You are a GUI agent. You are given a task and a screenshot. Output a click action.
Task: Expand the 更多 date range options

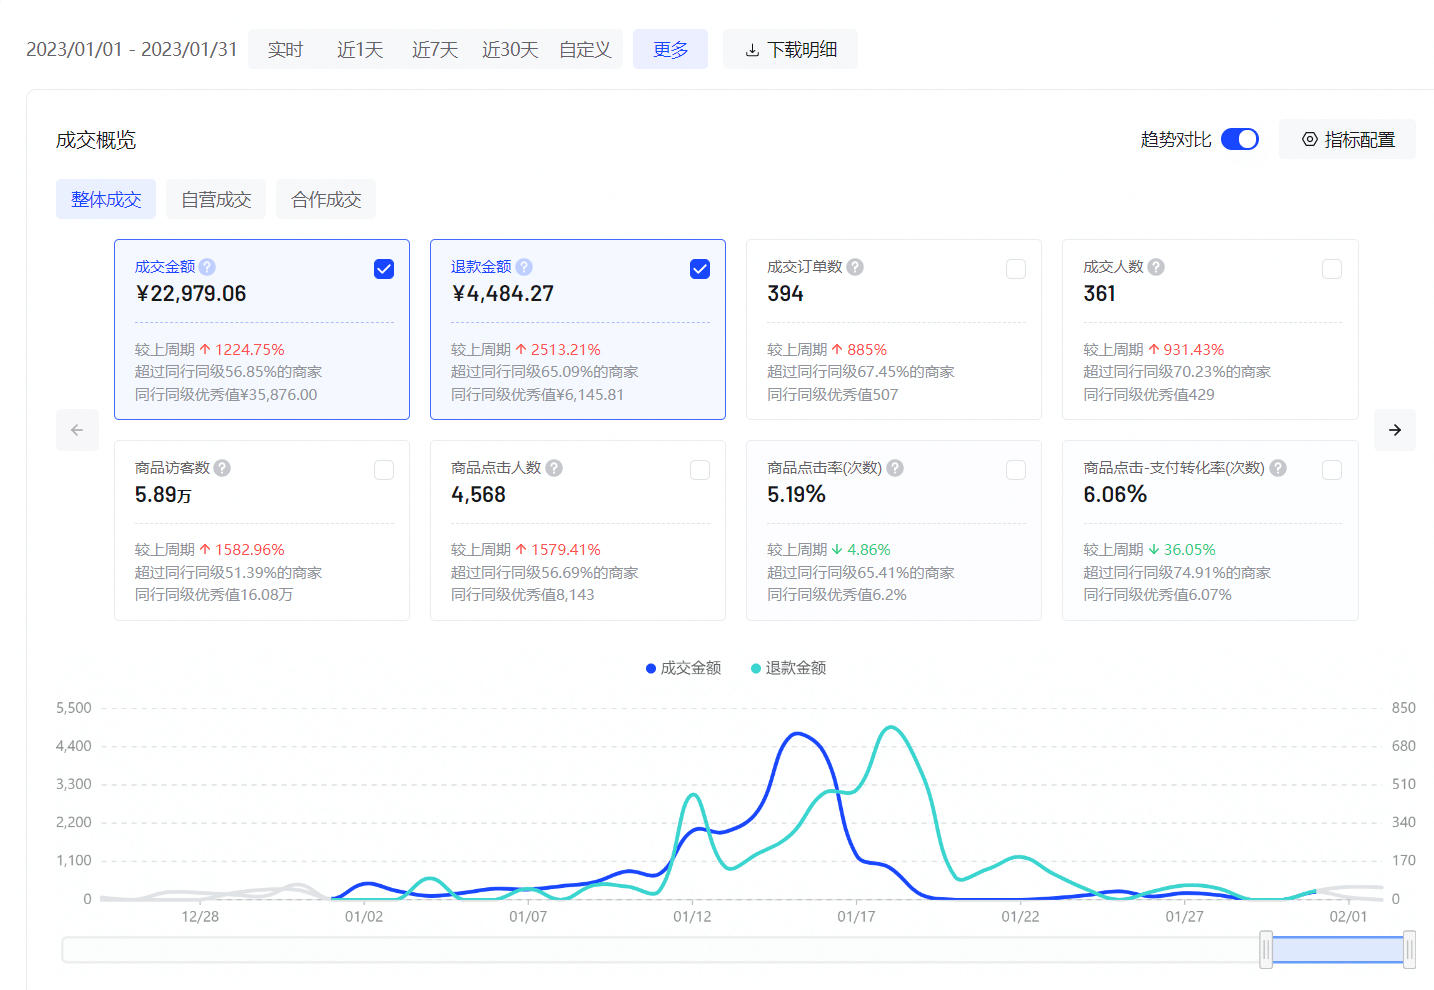(670, 49)
